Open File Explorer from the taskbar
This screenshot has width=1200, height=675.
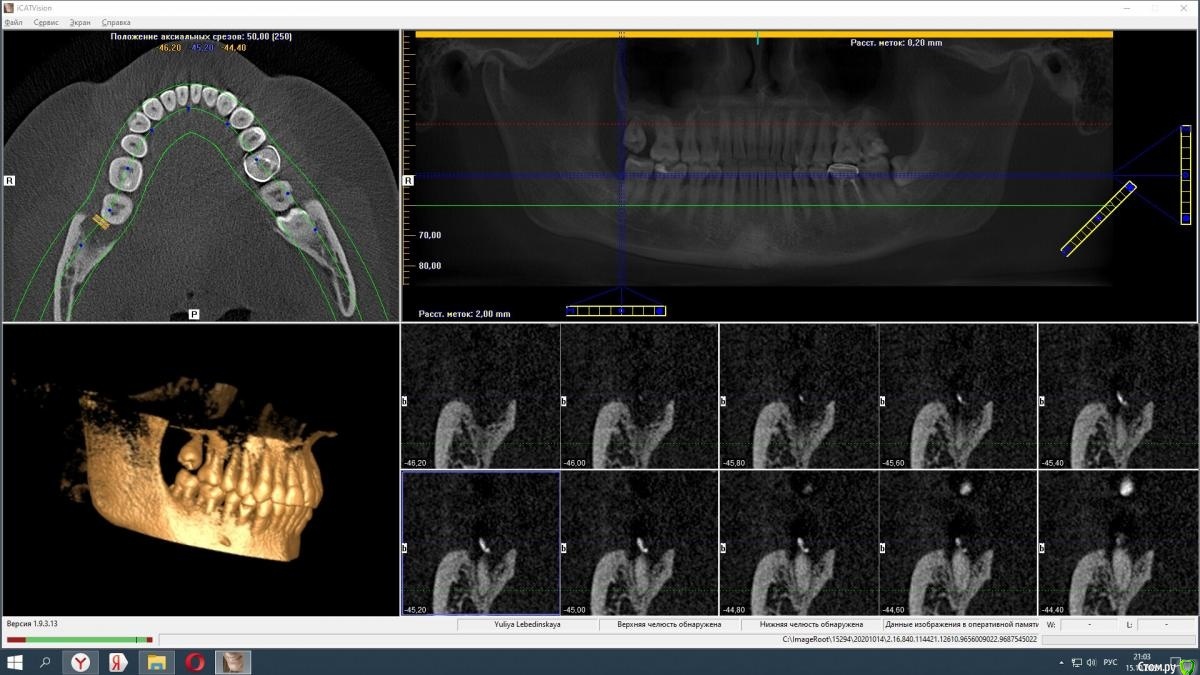pyautogui.click(x=157, y=662)
